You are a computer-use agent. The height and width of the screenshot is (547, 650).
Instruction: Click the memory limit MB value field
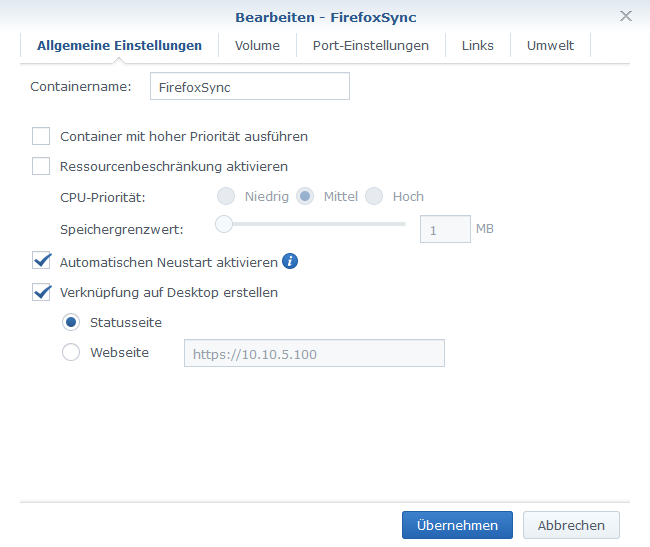(445, 229)
